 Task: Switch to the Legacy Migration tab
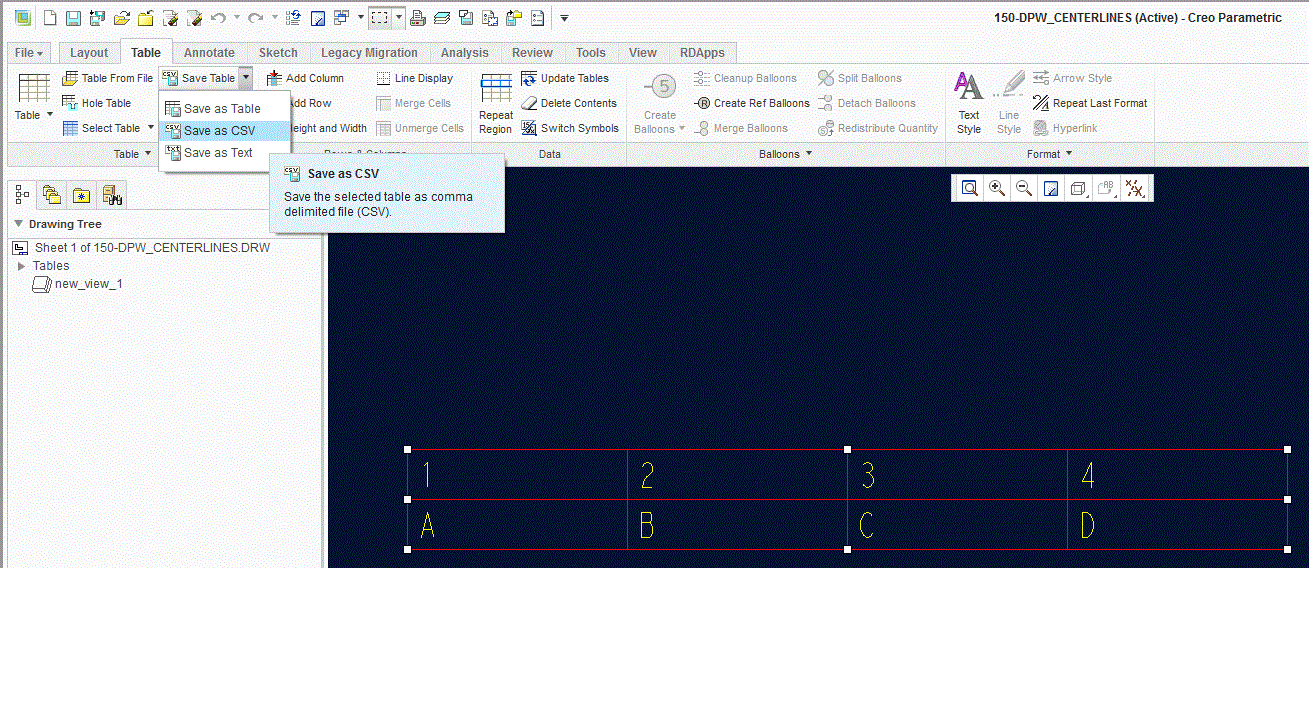pyautogui.click(x=369, y=53)
